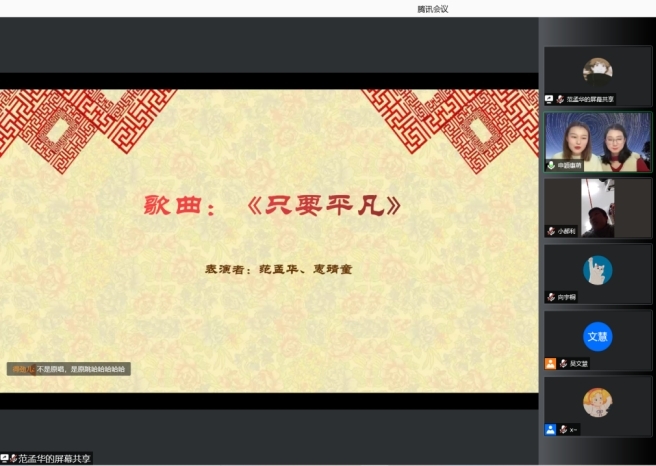Click muted mic icon beside 吴文慧
Screen dimensions: 656x466
click(562, 363)
